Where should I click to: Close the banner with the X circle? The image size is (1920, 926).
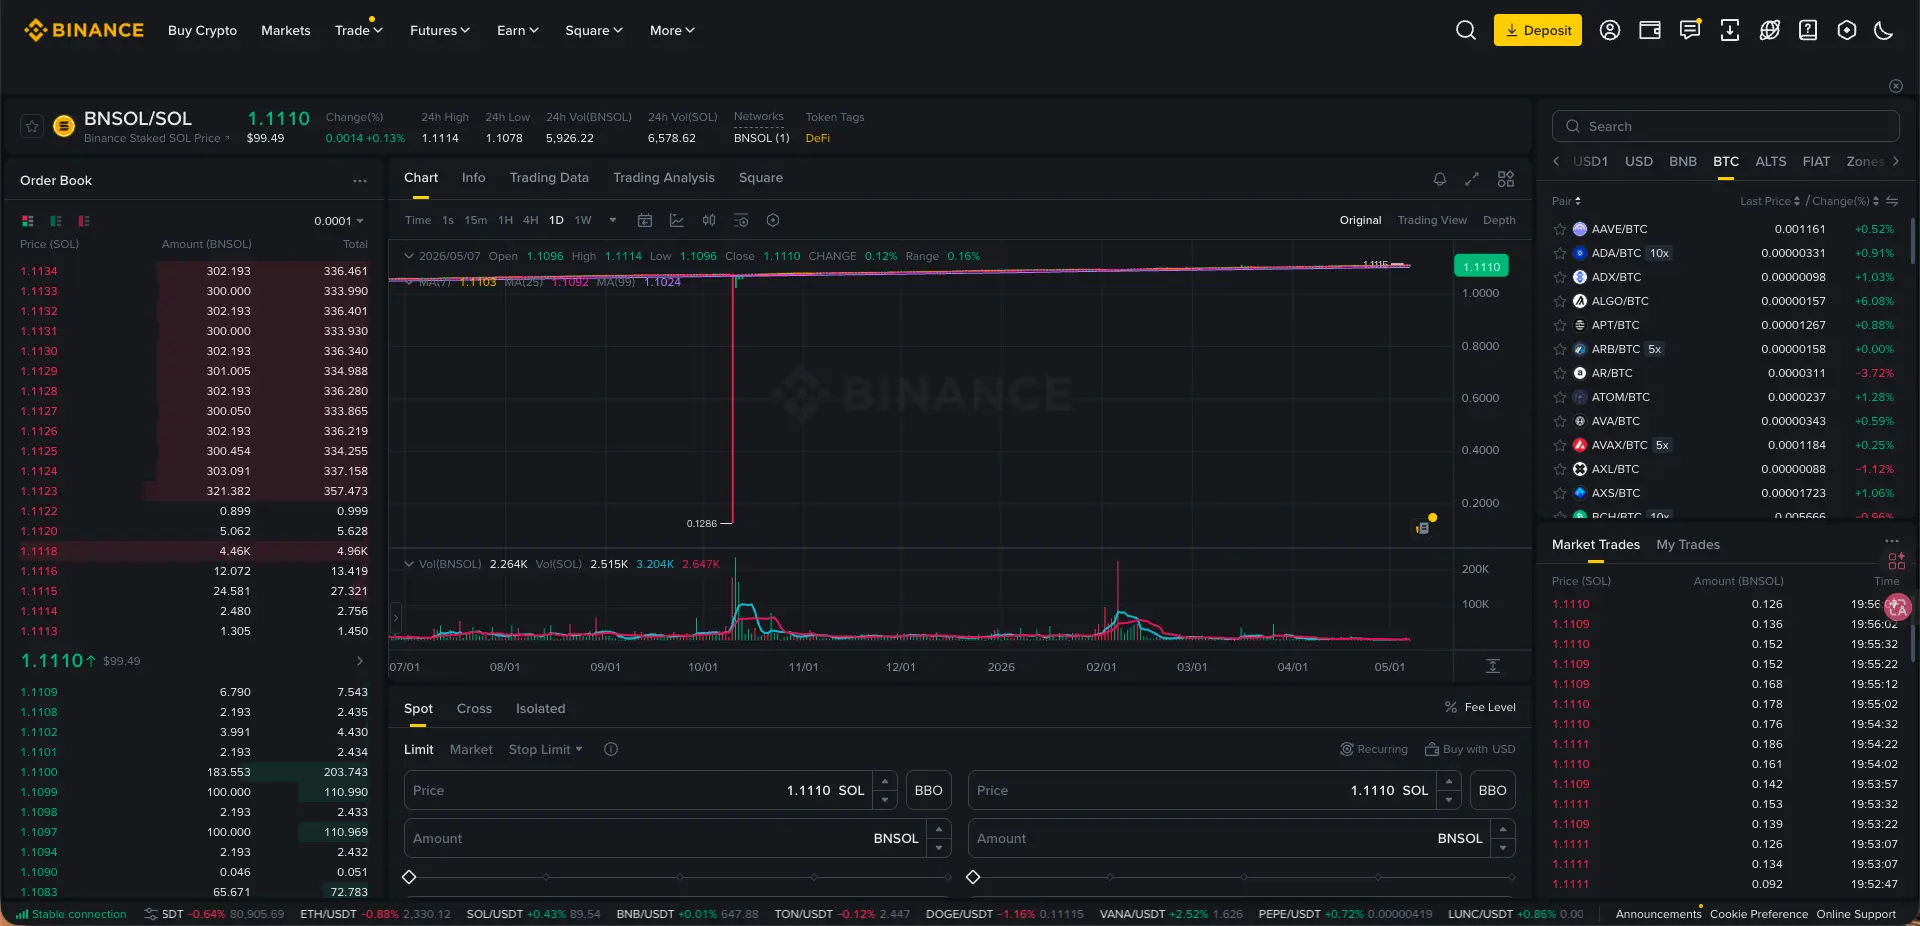(1896, 86)
